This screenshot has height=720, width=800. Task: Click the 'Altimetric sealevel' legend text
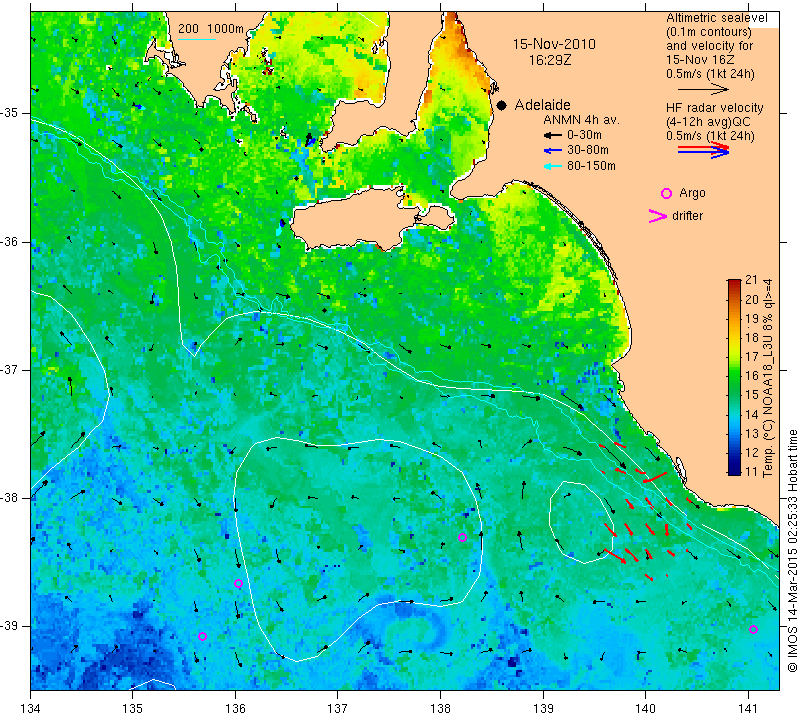tap(716, 18)
